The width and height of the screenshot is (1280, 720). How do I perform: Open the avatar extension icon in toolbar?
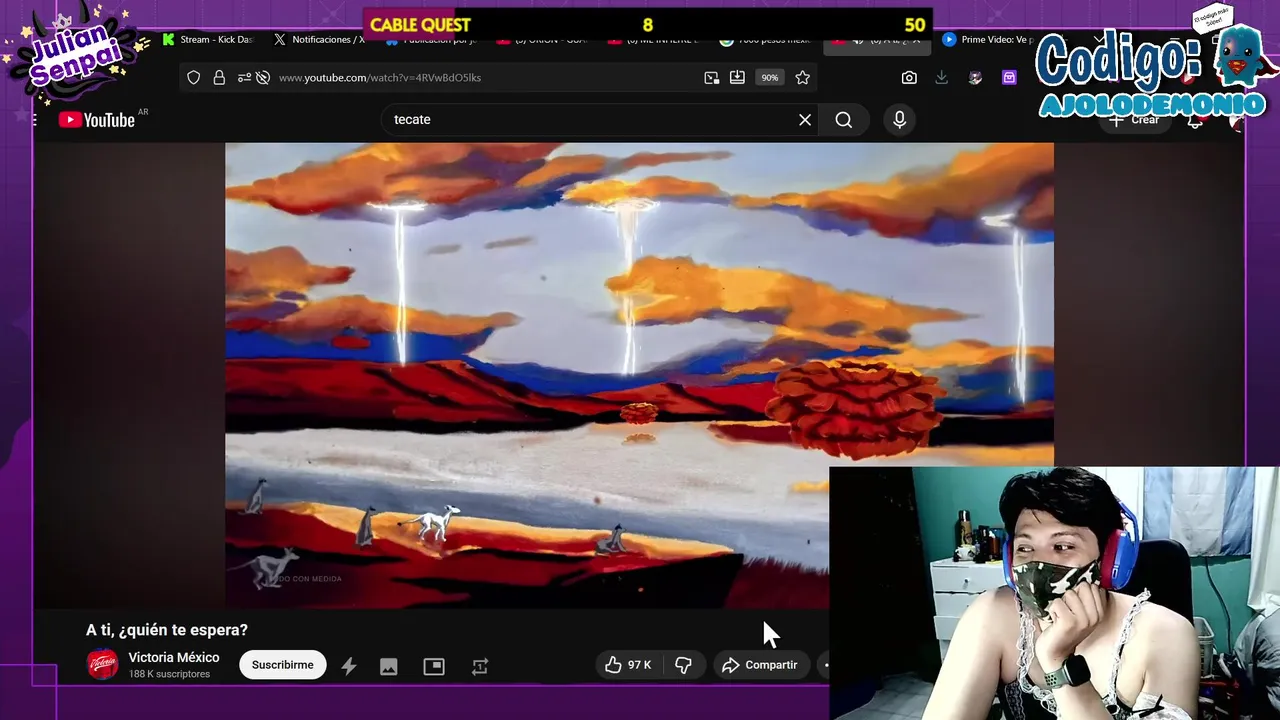pyautogui.click(x=975, y=77)
